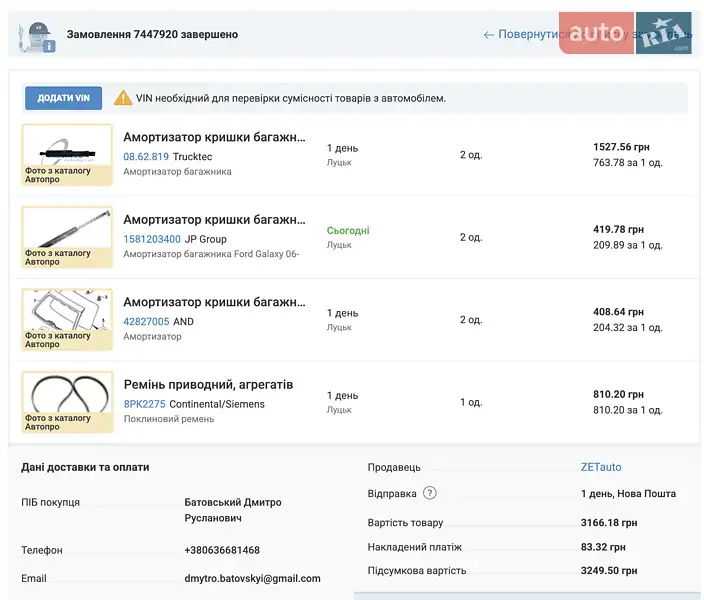Click the yellow VIN warning triangle icon
The image size is (704, 600).
[123, 98]
